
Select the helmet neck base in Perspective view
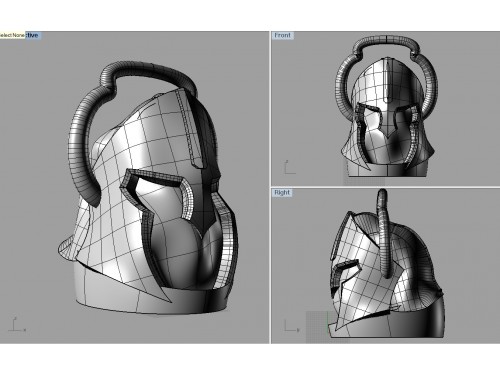[x=143, y=293]
